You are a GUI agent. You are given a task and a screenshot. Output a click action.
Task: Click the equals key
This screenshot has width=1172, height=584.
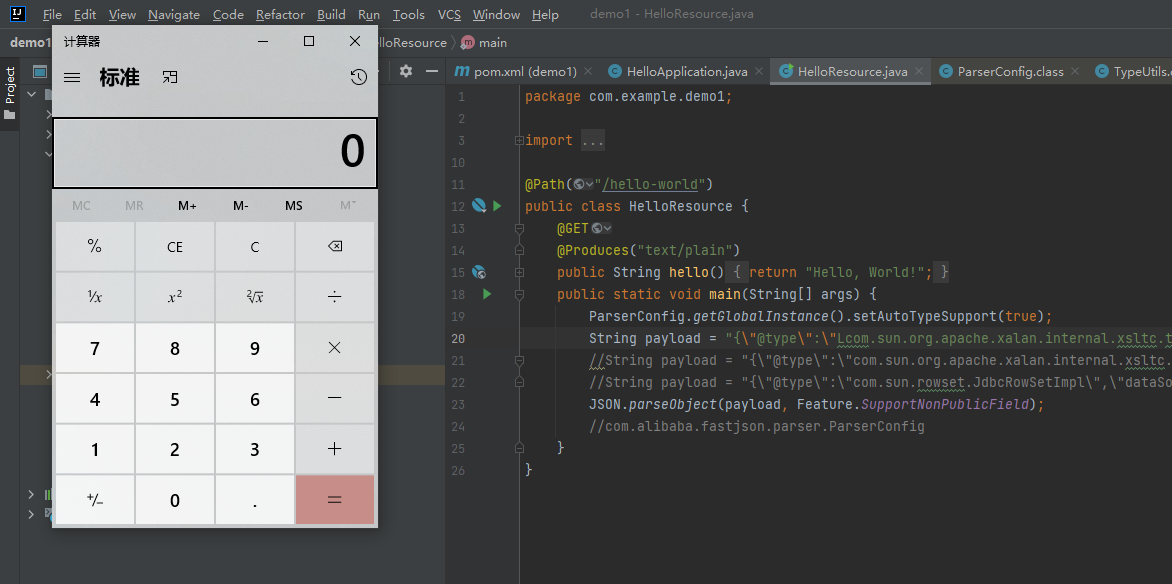pos(335,500)
